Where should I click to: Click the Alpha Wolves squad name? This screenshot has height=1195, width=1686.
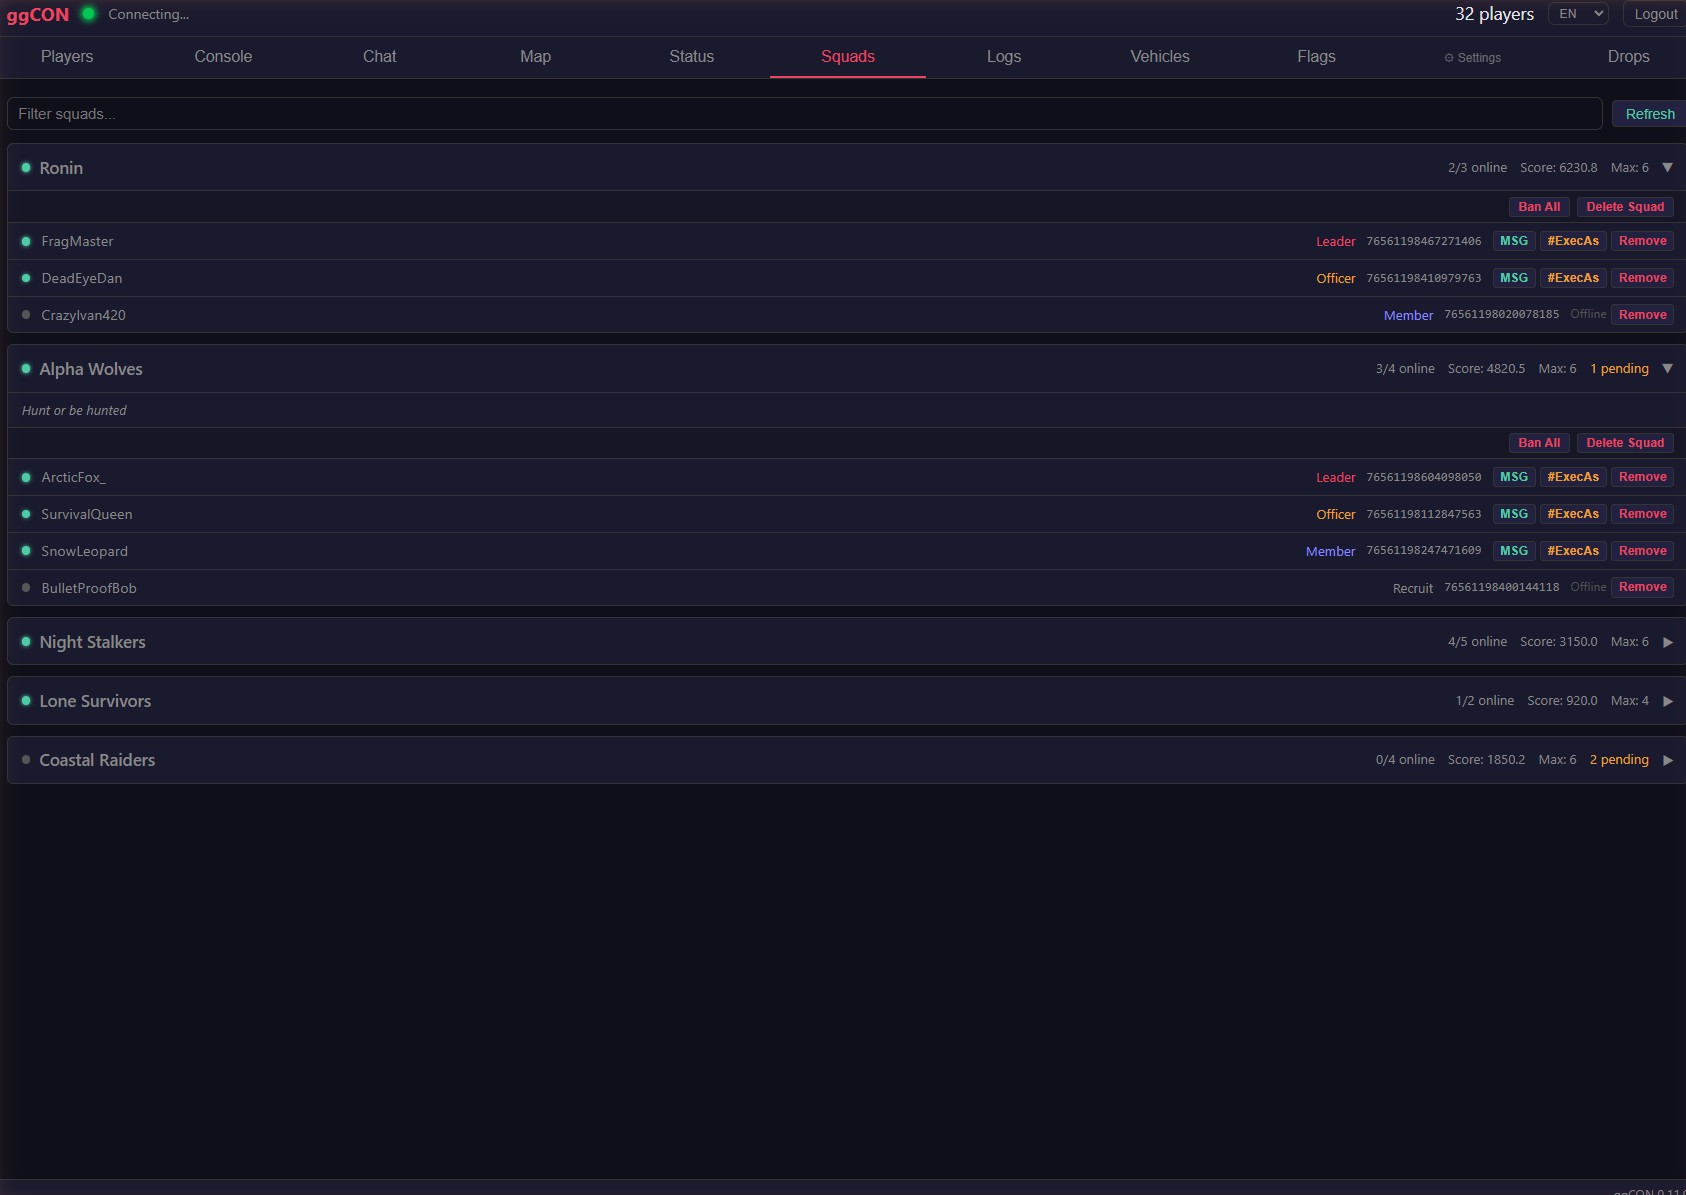(x=91, y=369)
